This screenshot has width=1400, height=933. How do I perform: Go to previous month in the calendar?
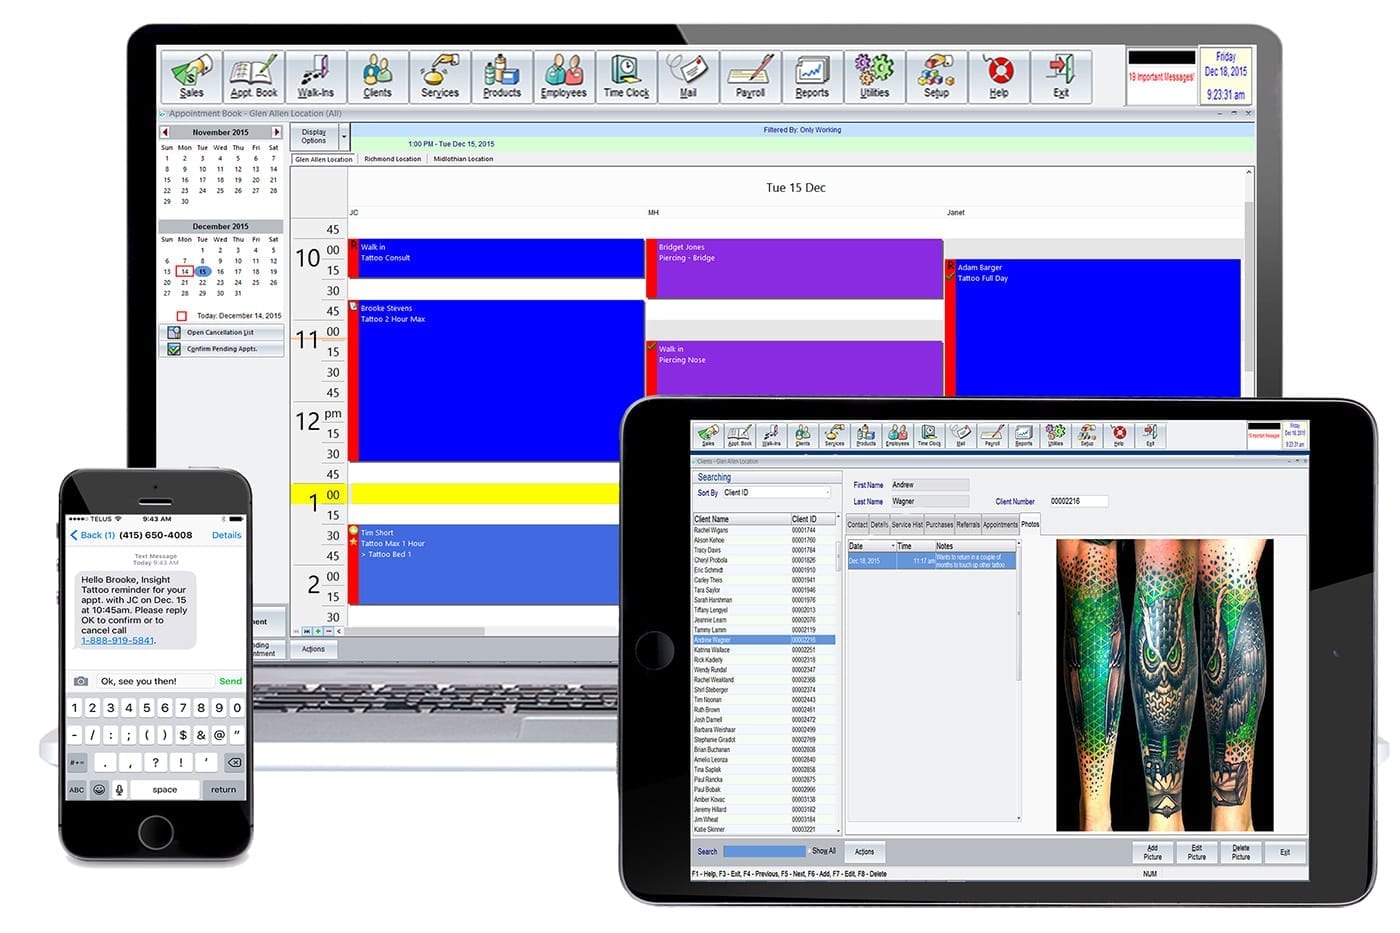[x=165, y=132]
